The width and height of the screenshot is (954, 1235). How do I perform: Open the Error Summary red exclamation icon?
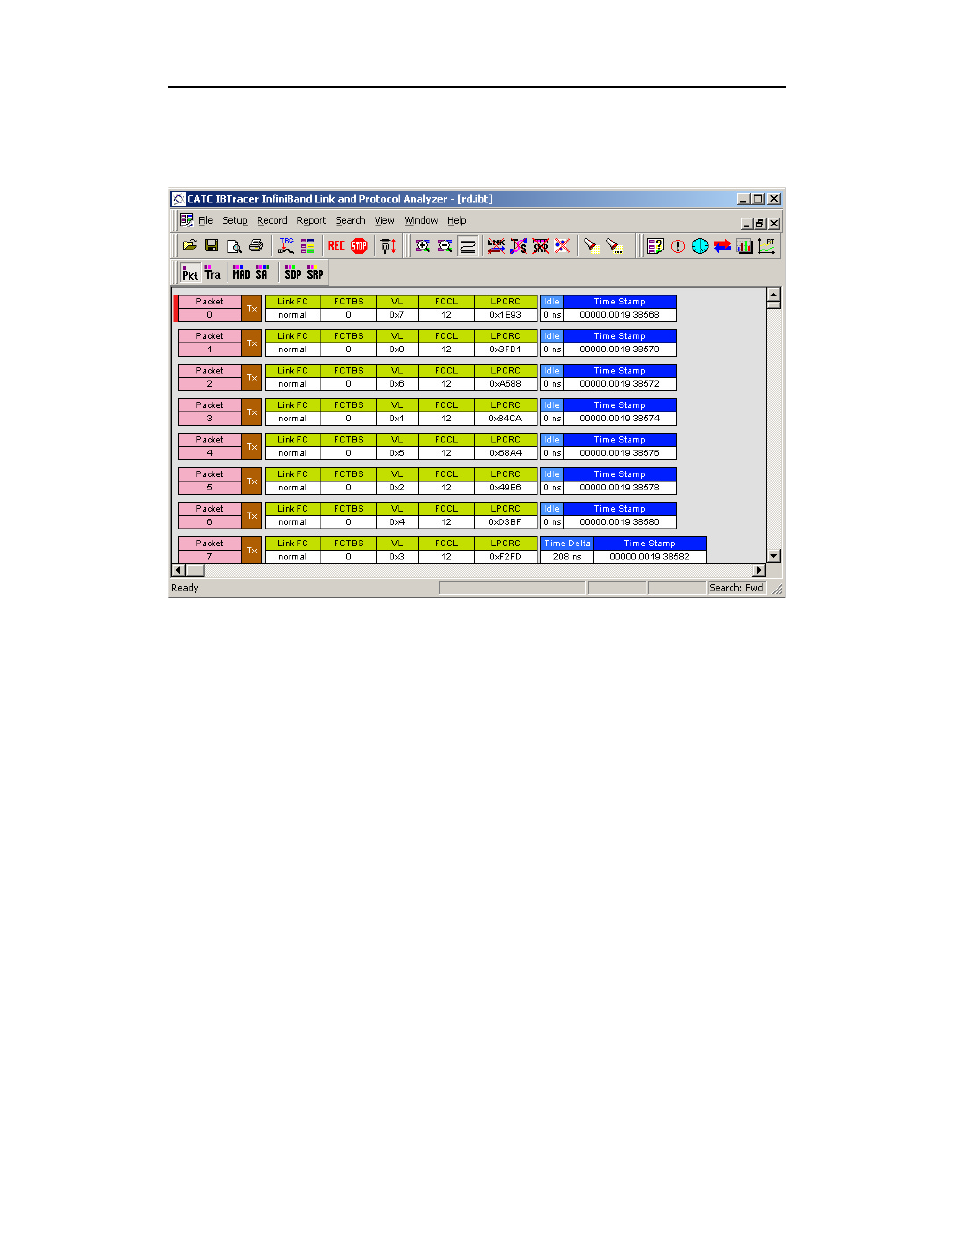pyautogui.click(x=678, y=246)
